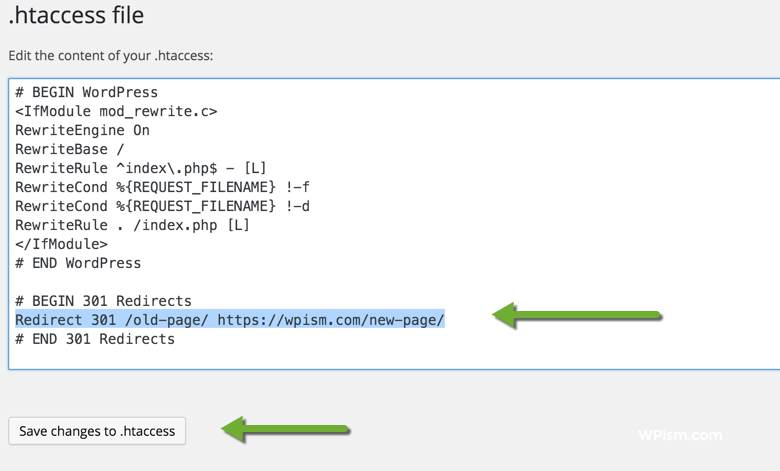Click the 'Edit the content of your .htaccess' label
Screen dimensions: 780x471
coord(110,56)
